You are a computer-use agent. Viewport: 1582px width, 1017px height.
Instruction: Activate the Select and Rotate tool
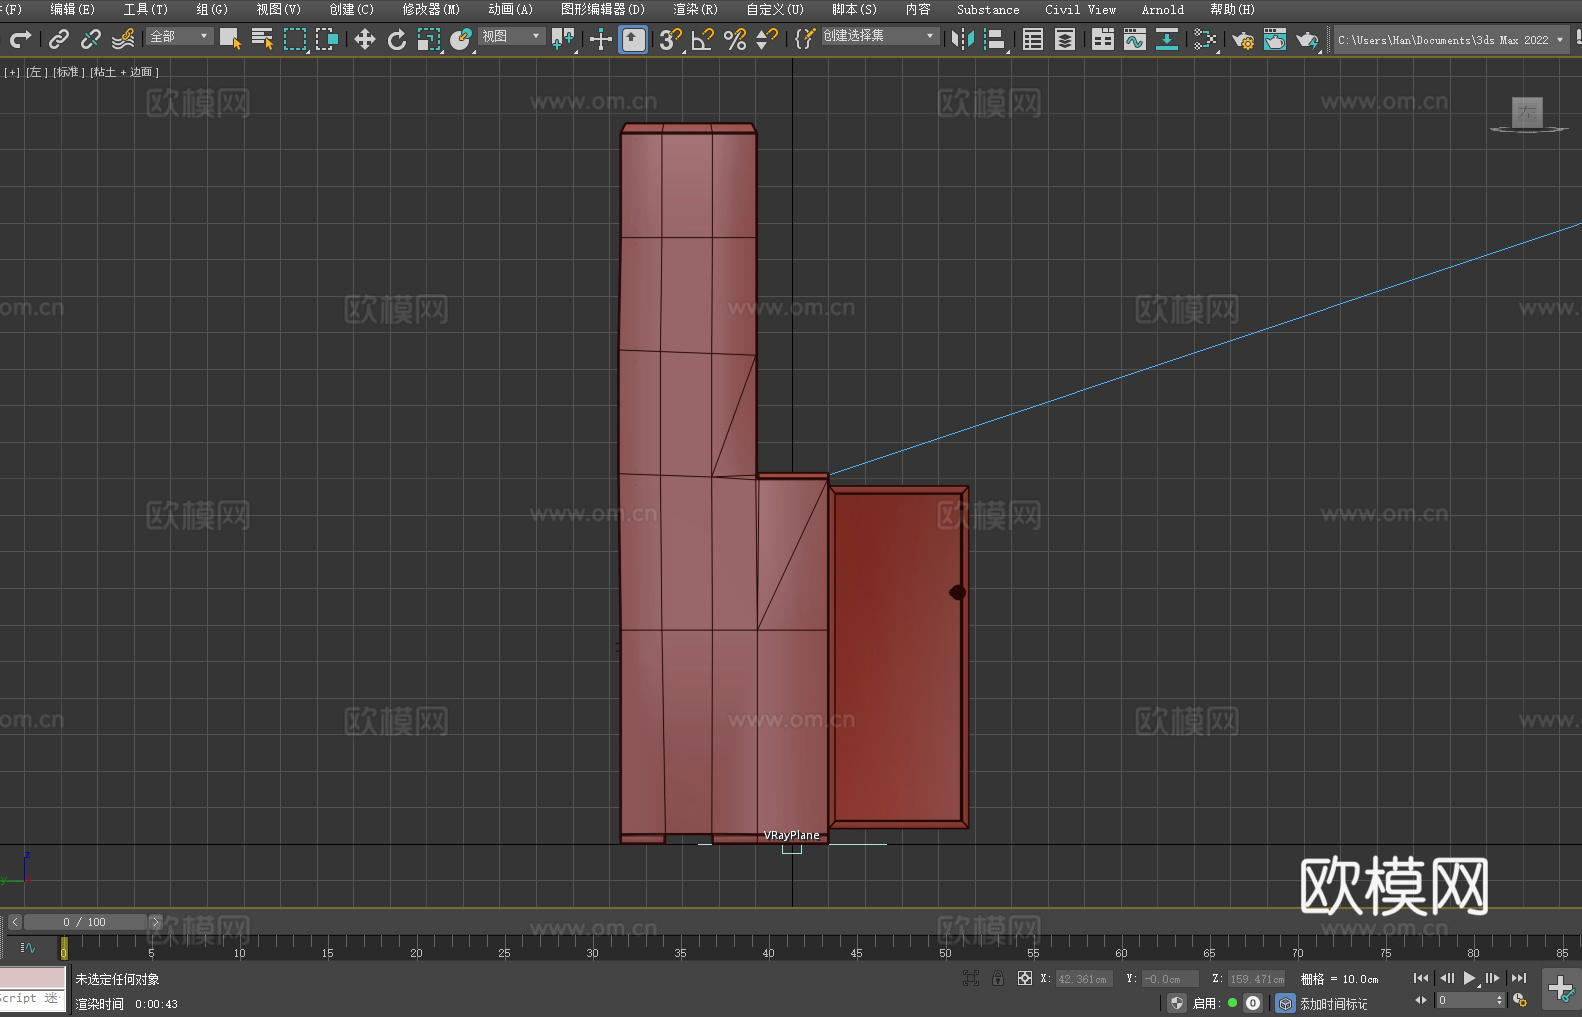tap(397, 39)
